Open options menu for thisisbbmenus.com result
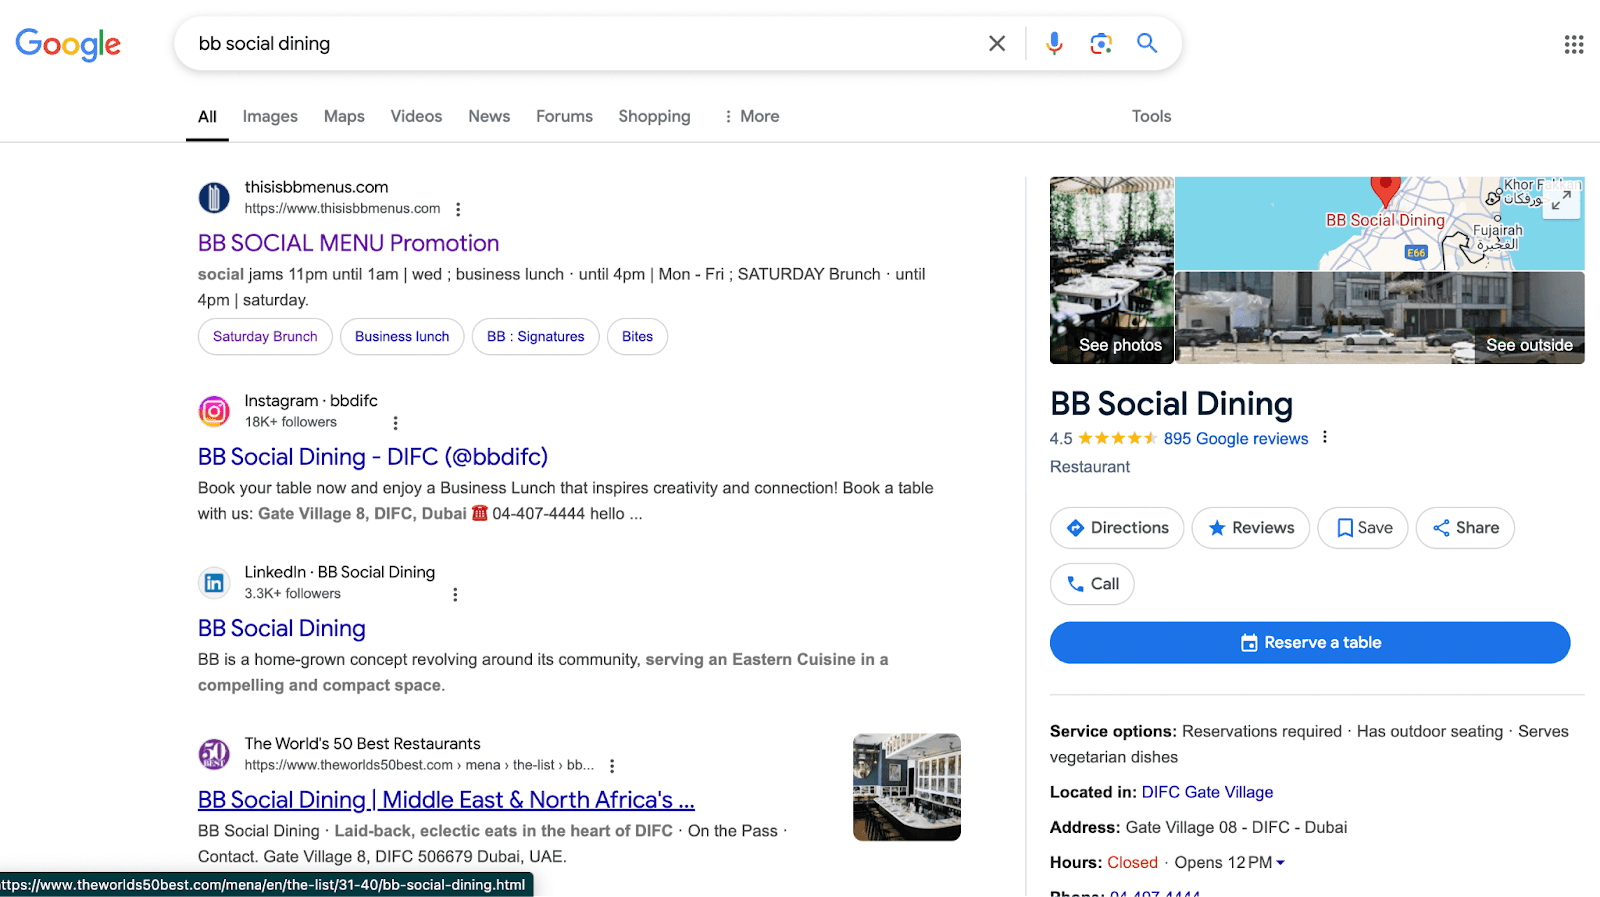The width and height of the screenshot is (1600, 897). pos(458,209)
